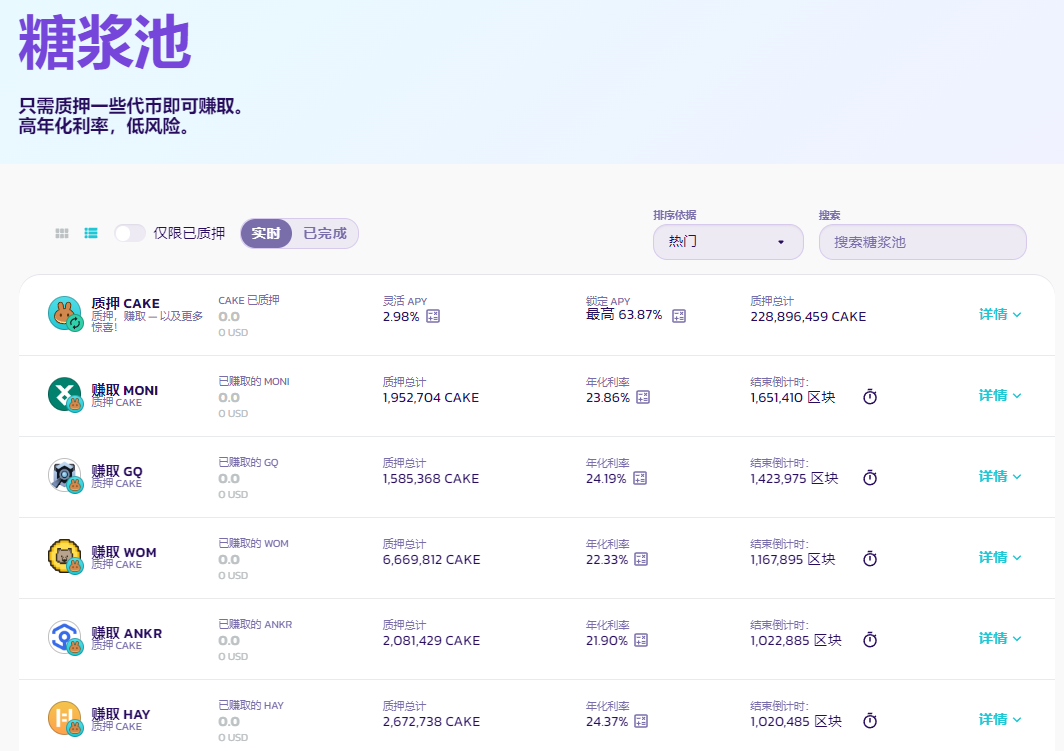Click the 赚取 WOM pool title

tap(124, 552)
